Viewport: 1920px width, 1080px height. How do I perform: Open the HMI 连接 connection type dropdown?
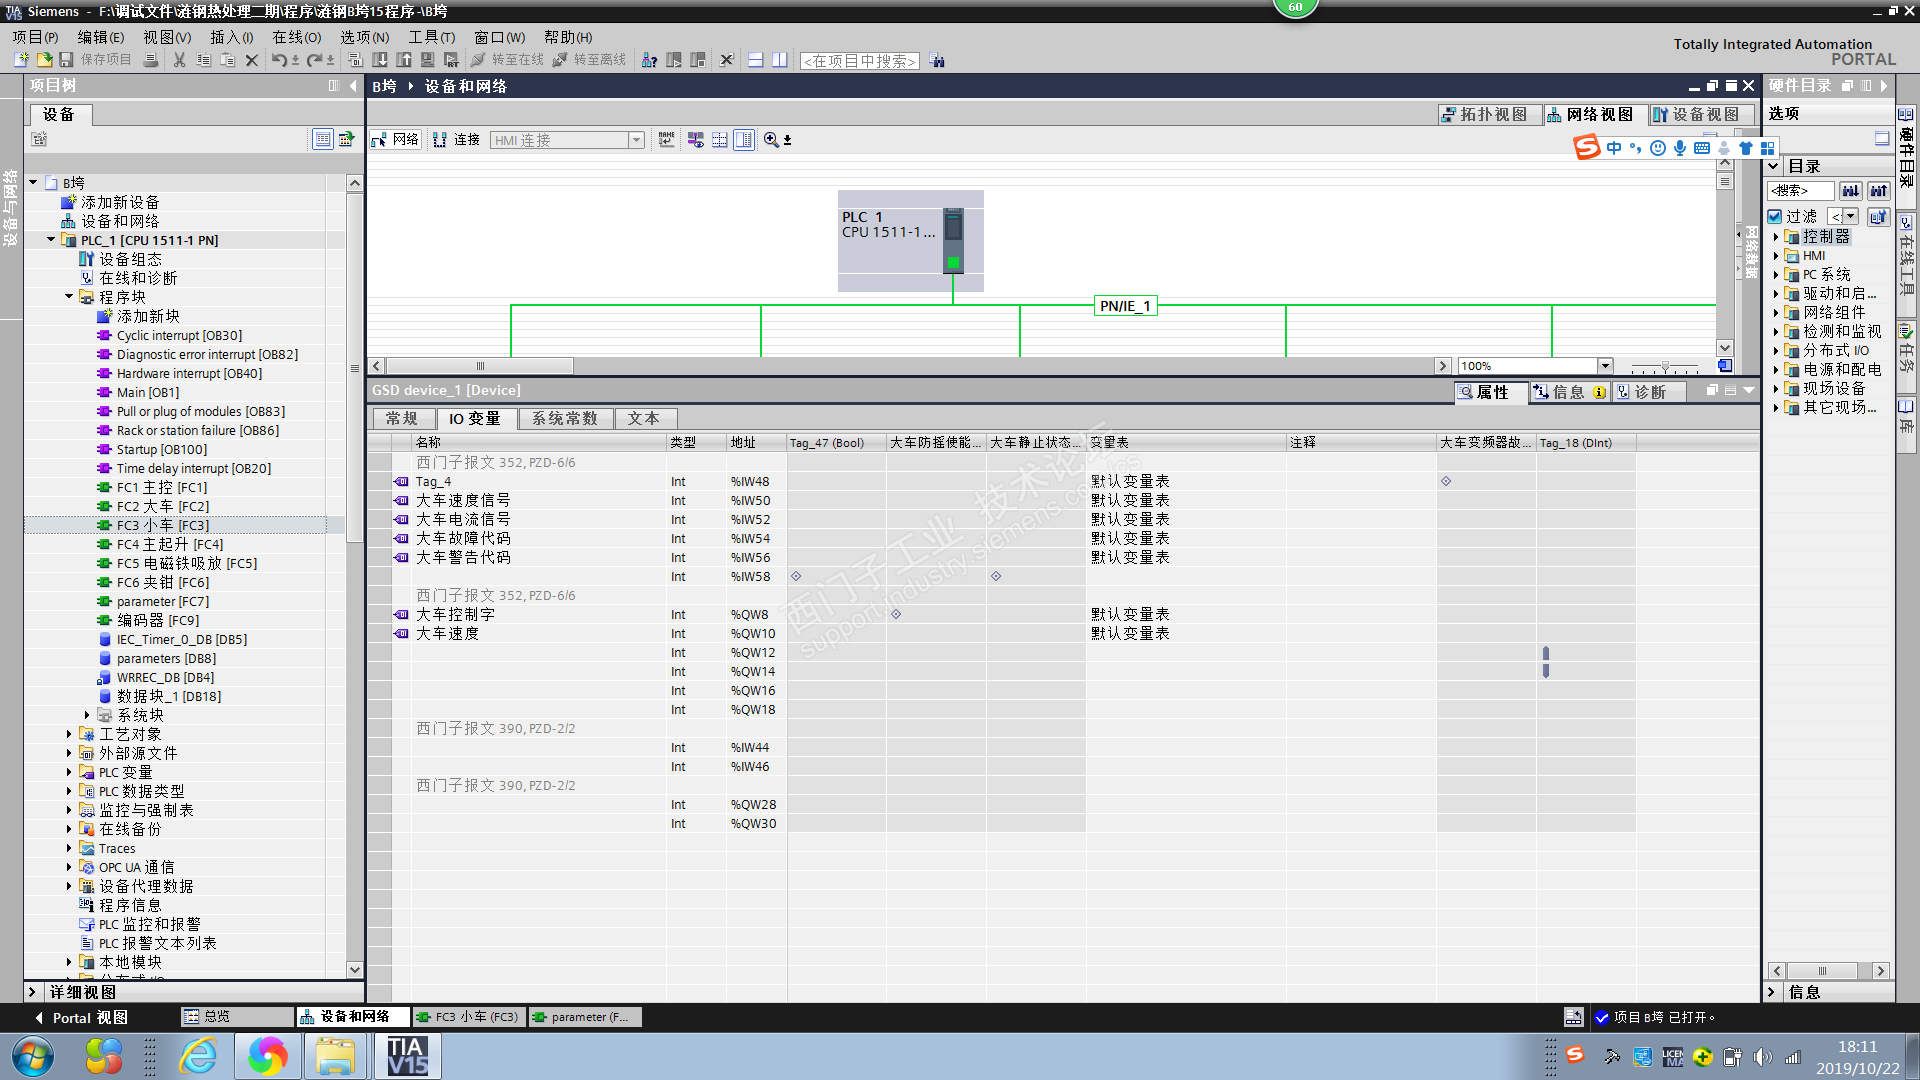[x=636, y=140]
